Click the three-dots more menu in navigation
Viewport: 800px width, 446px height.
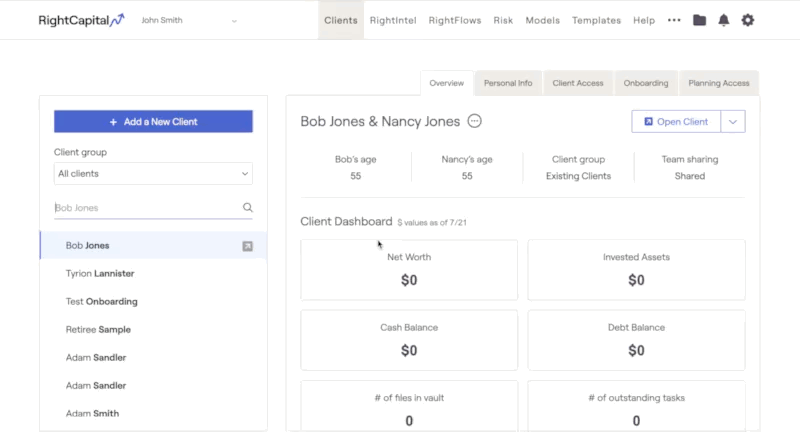[x=674, y=20]
